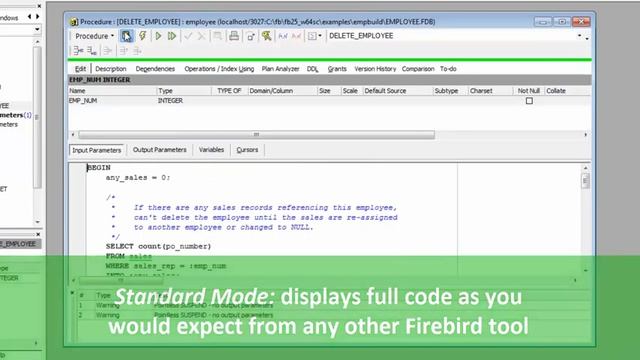Open the DDL tab
This screenshot has width=640, height=360.
tap(313, 69)
